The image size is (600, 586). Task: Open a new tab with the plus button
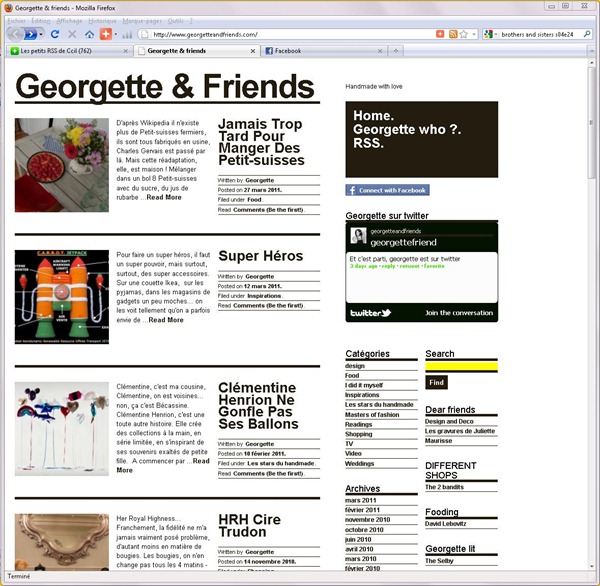pos(396,51)
